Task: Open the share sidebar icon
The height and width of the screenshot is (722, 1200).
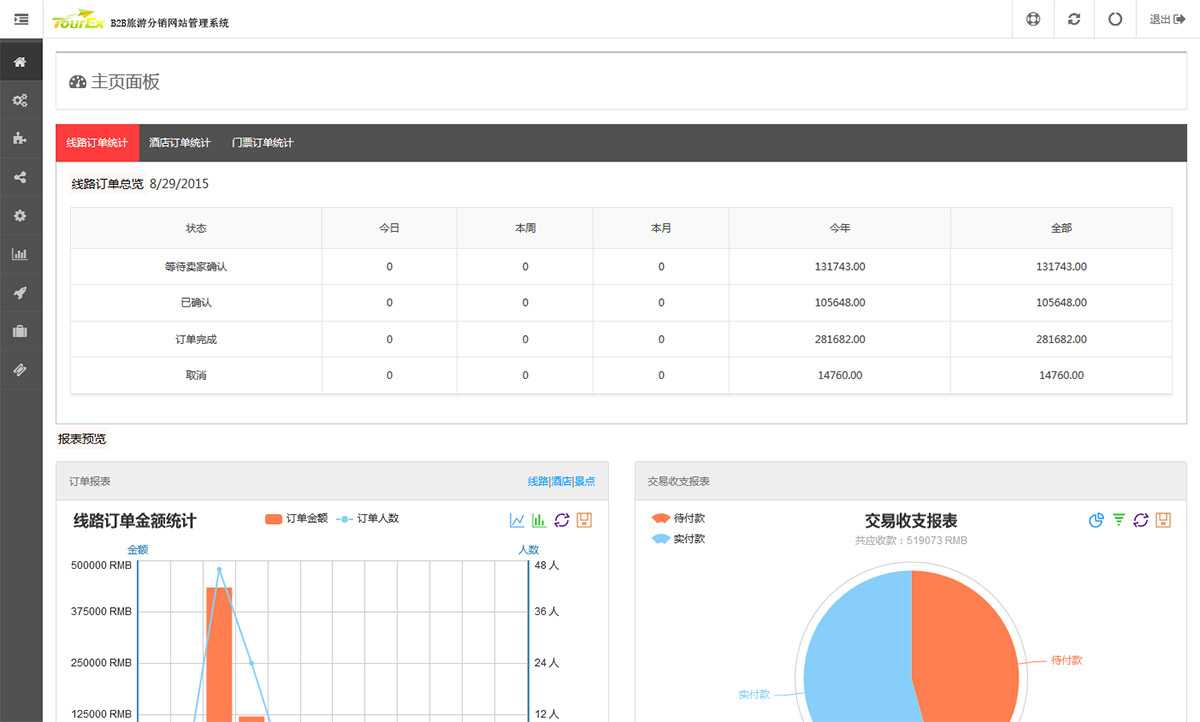Action: (x=20, y=177)
